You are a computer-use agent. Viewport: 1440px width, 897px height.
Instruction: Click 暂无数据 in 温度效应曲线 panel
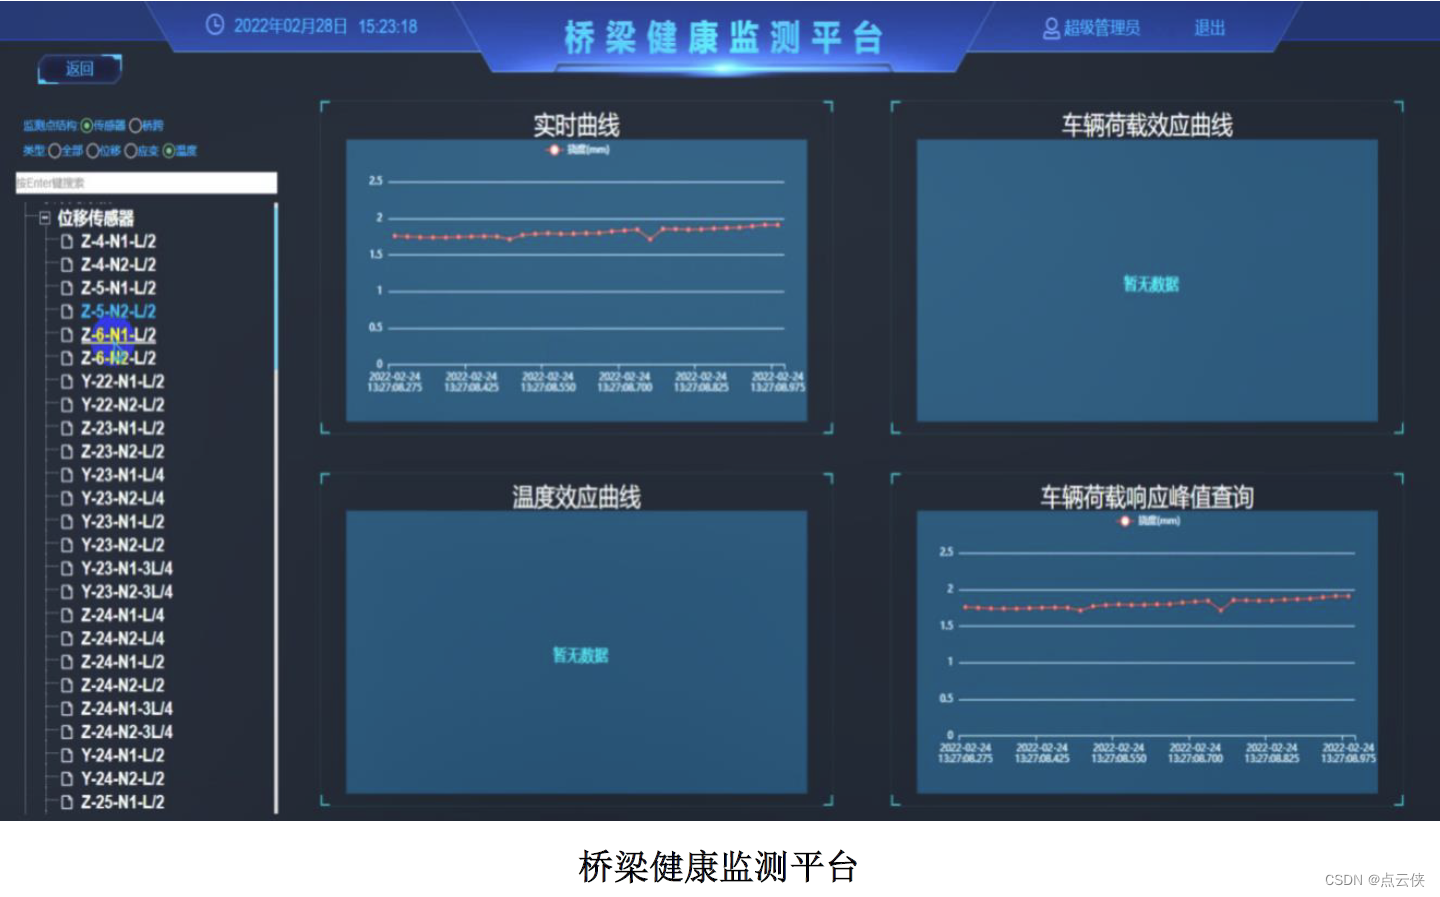(x=581, y=655)
